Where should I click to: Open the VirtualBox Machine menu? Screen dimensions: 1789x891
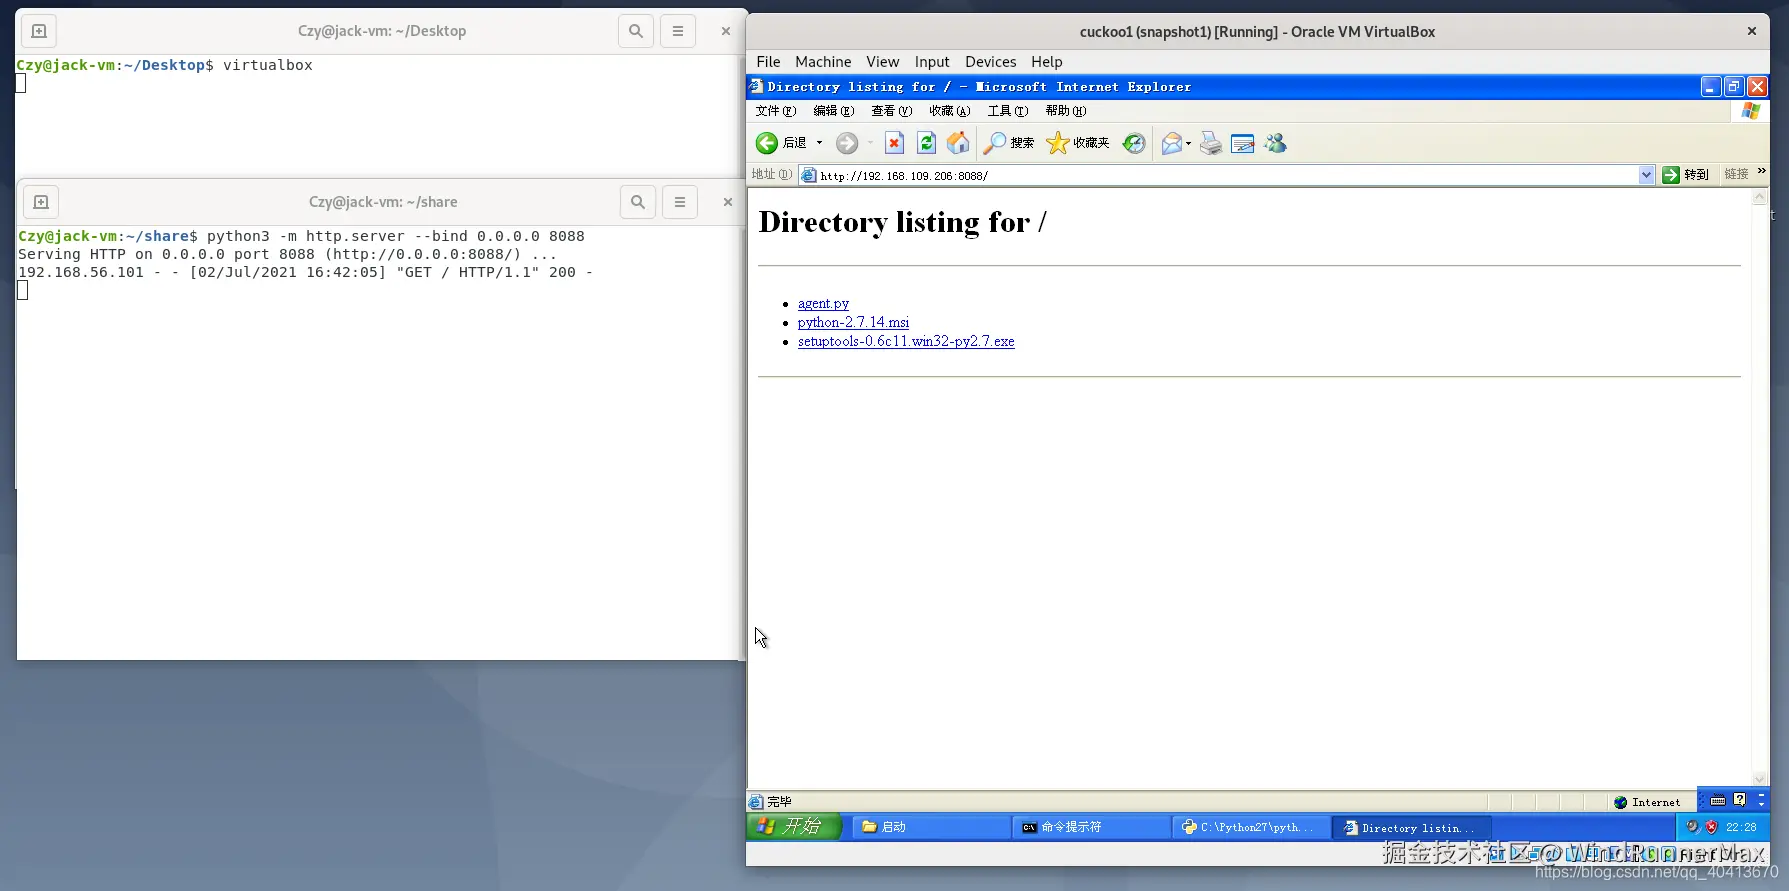pyautogui.click(x=823, y=62)
